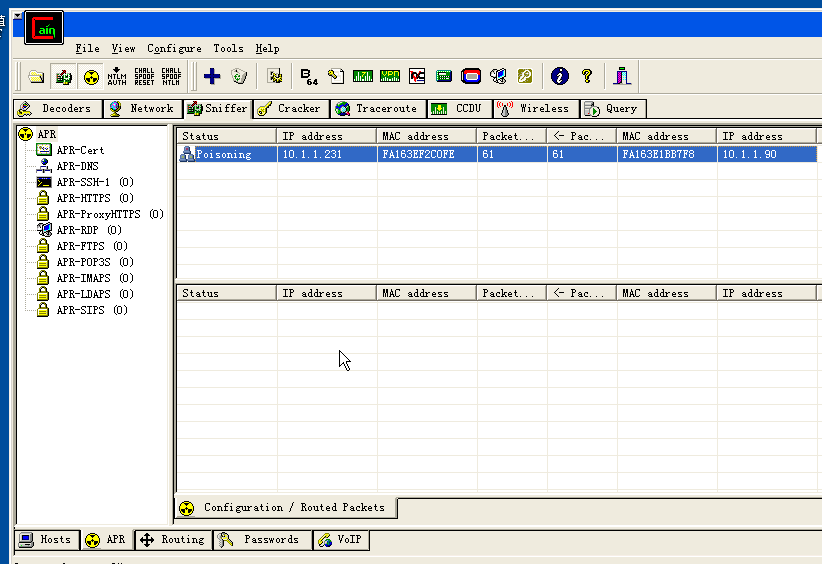
Task: Click the blue plus Add to list icon
Action: 212,77
